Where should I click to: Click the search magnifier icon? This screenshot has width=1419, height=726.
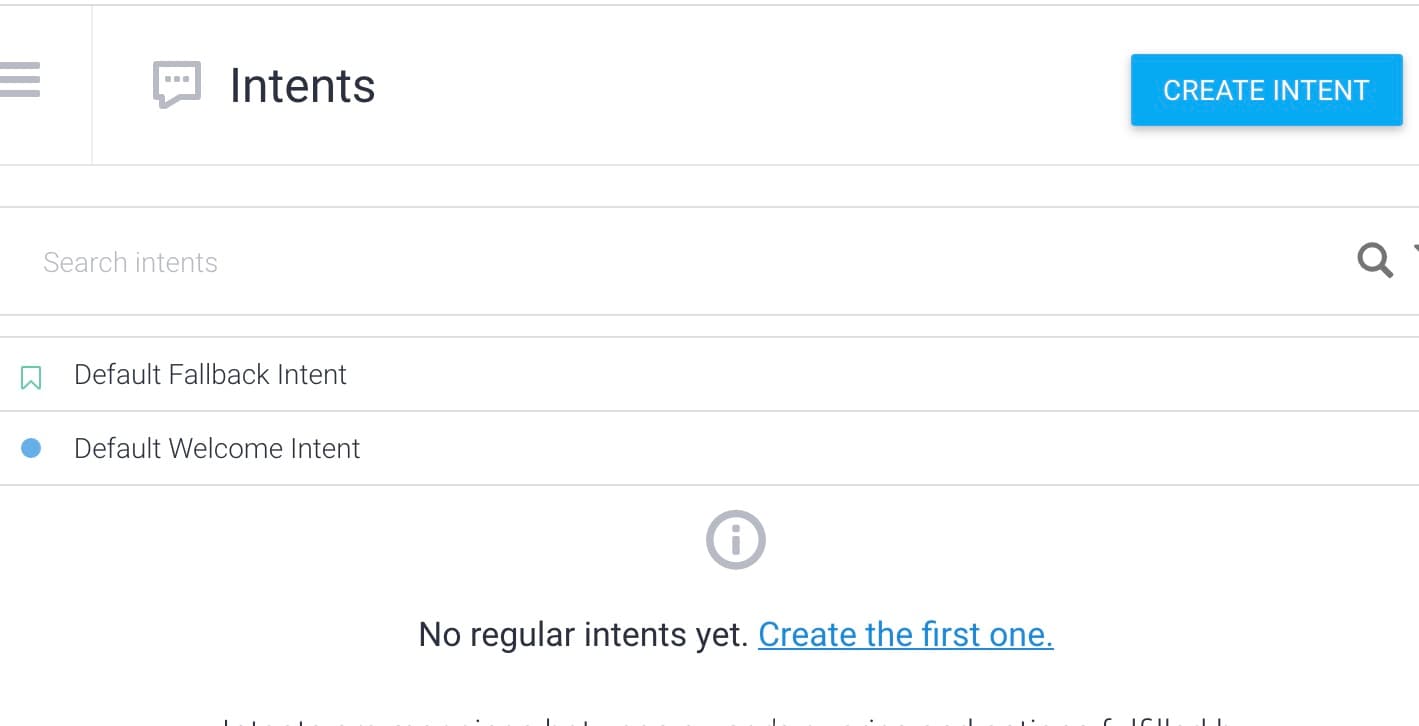1375,261
